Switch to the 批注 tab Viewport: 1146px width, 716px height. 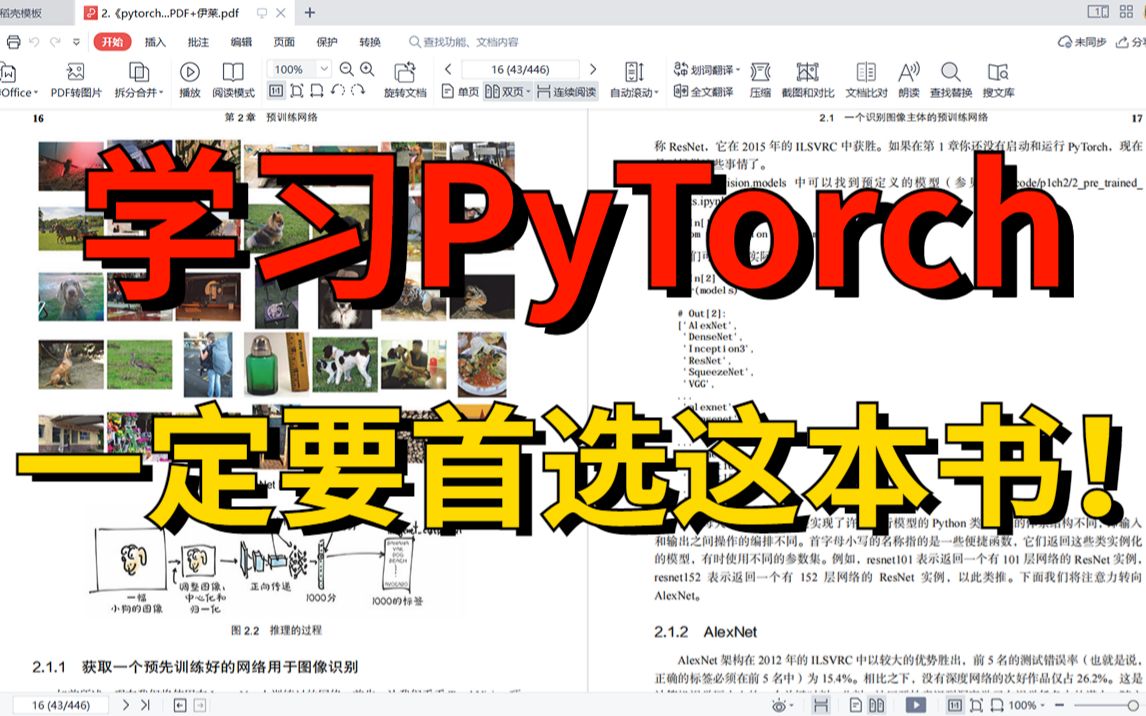pyautogui.click(x=198, y=42)
